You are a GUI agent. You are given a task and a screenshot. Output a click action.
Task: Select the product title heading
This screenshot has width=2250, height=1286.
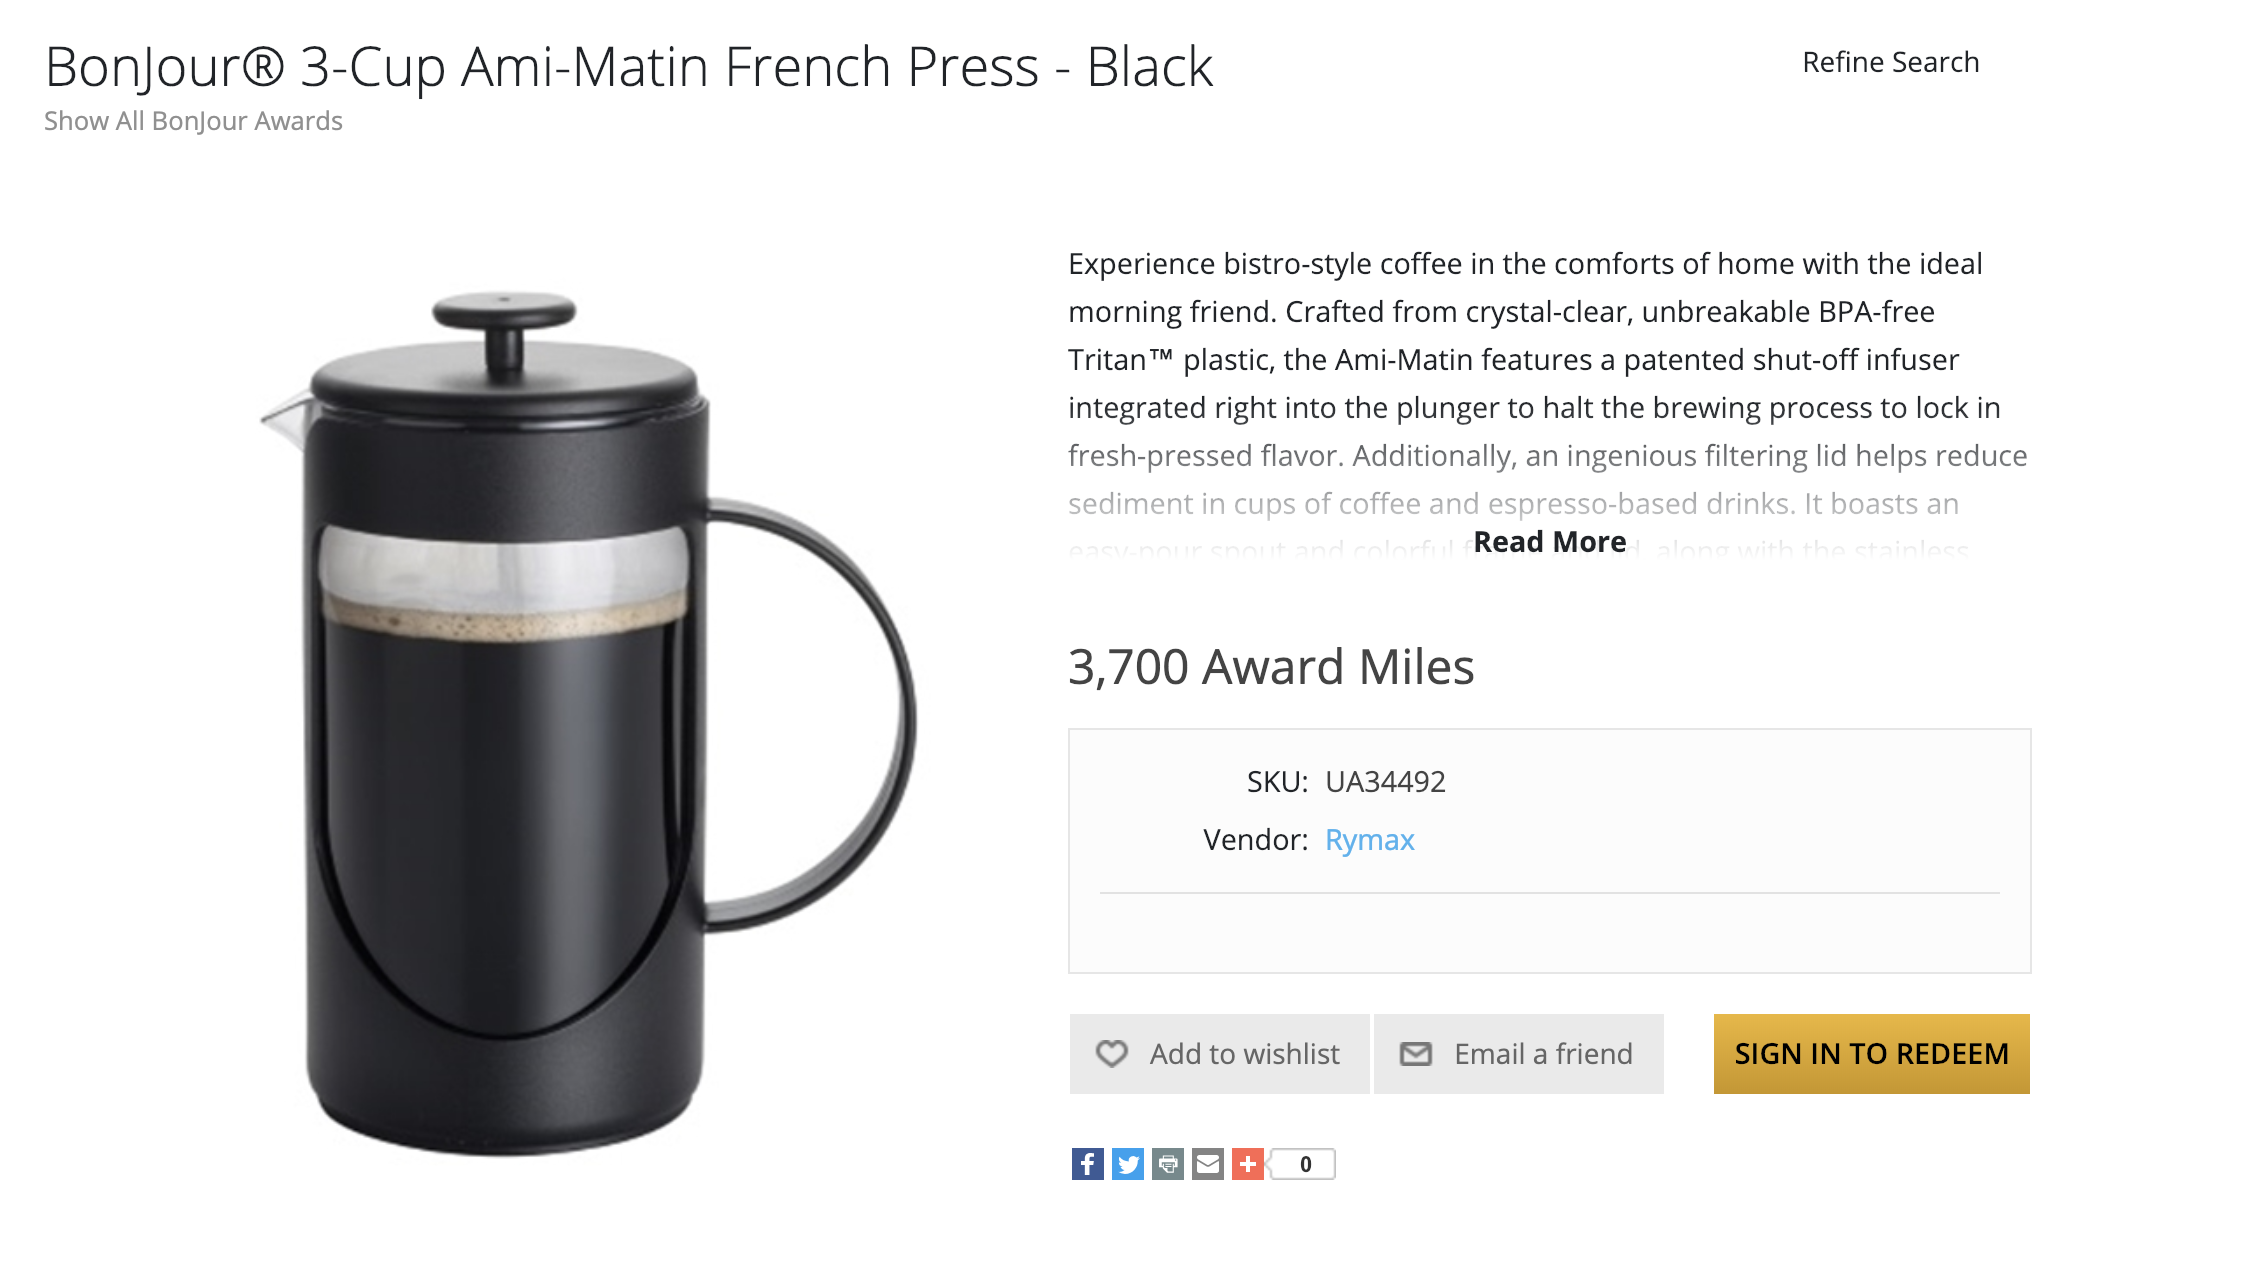628,67
